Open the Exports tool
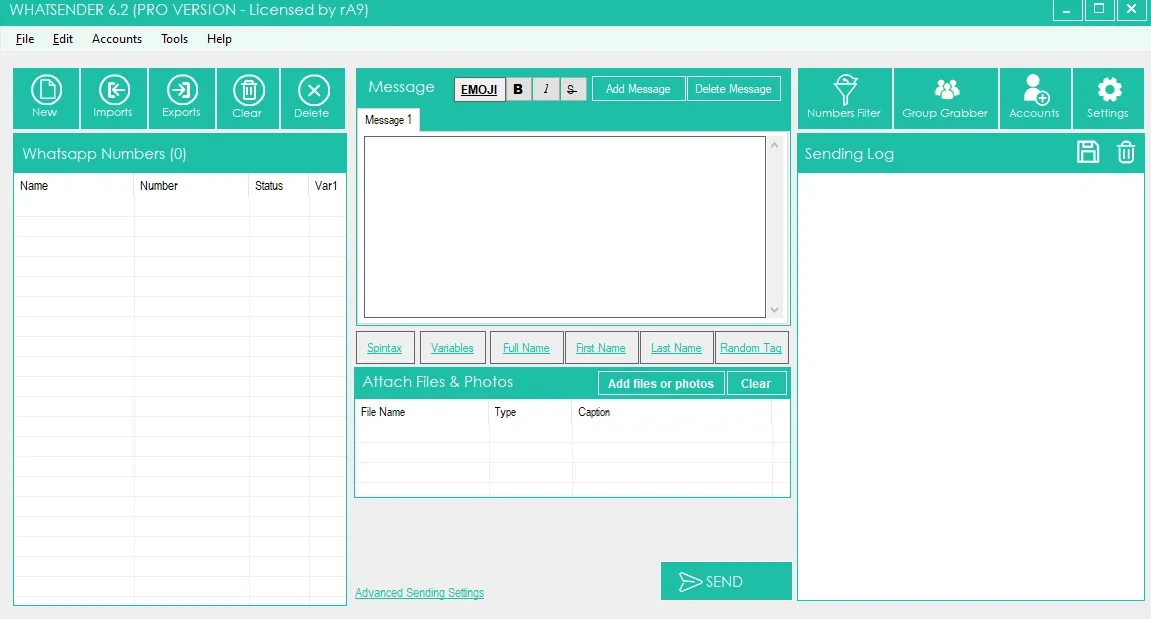Viewport: 1151px width, 619px height. pos(181,98)
